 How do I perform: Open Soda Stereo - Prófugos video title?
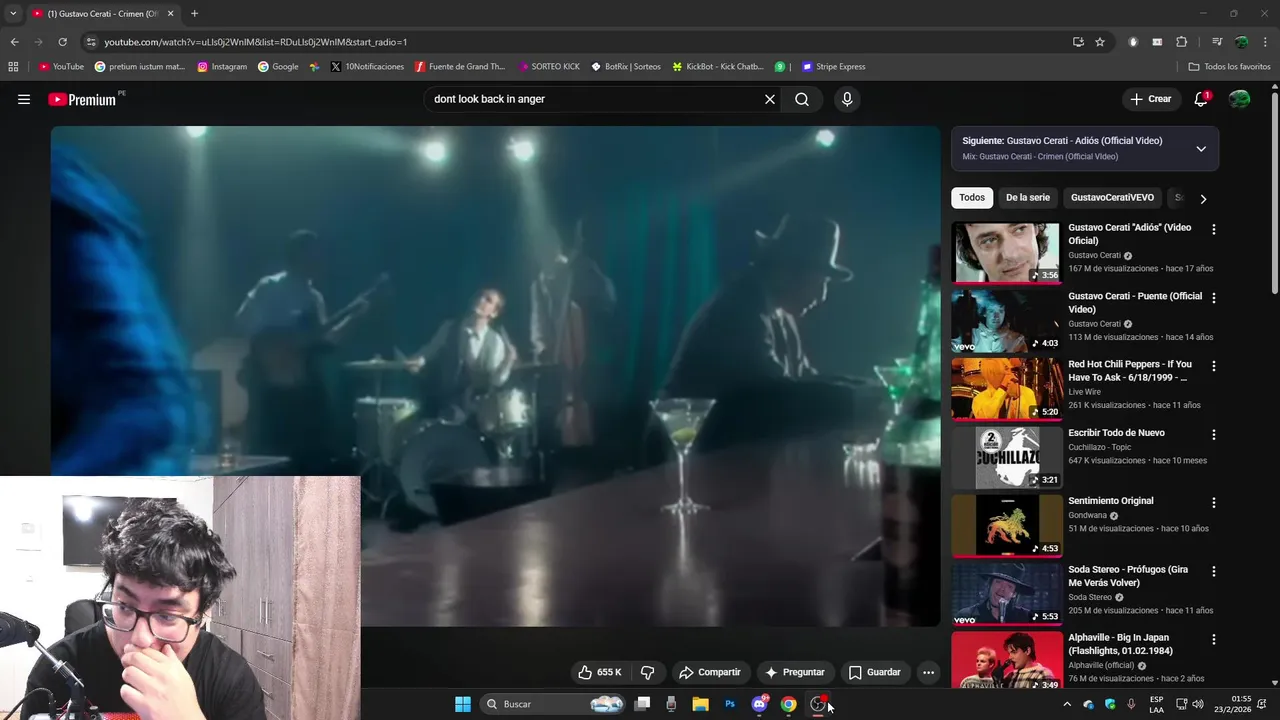1128,576
